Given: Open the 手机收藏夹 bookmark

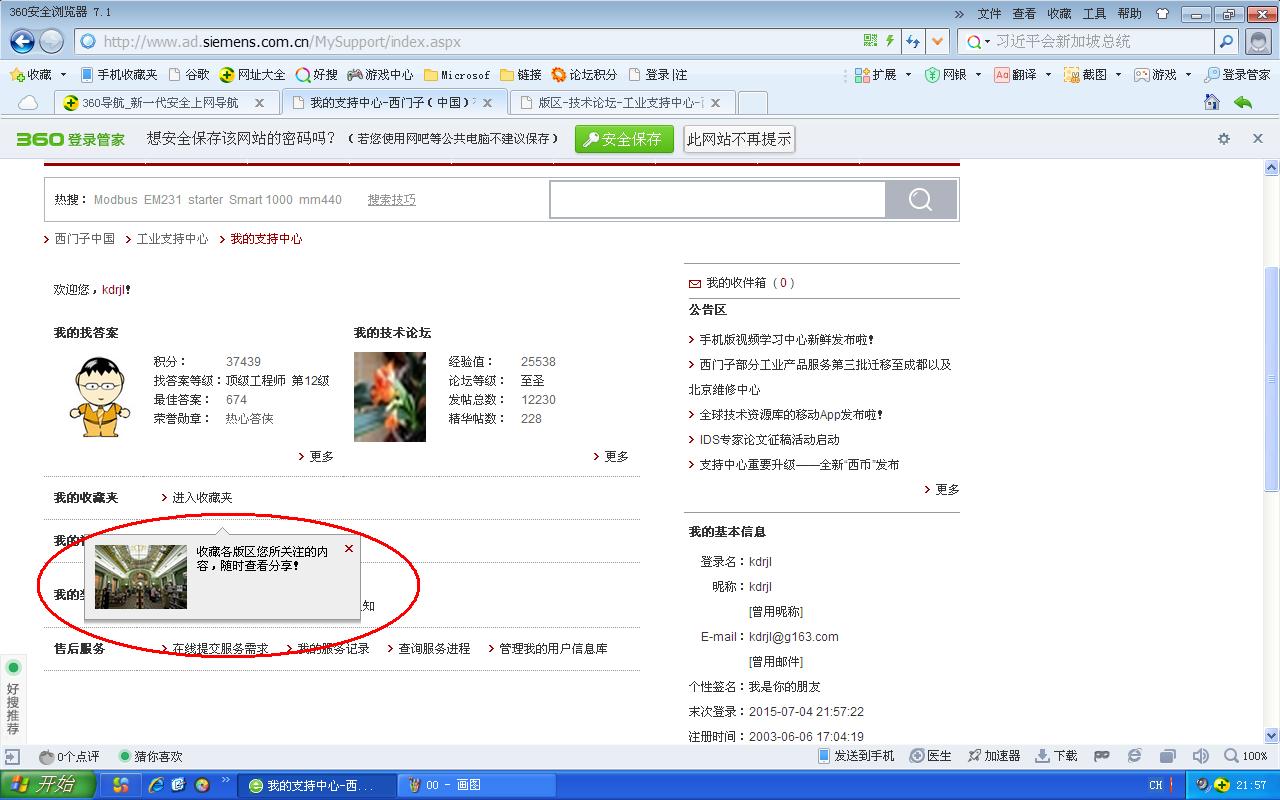Looking at the screenshot, I should click(119, 75).
